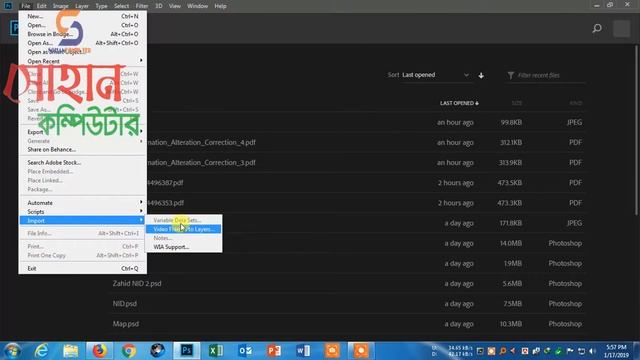Viewport: 640px width, 360px height.
Task: Click the user profile avatar square
Action: [621, 29]
